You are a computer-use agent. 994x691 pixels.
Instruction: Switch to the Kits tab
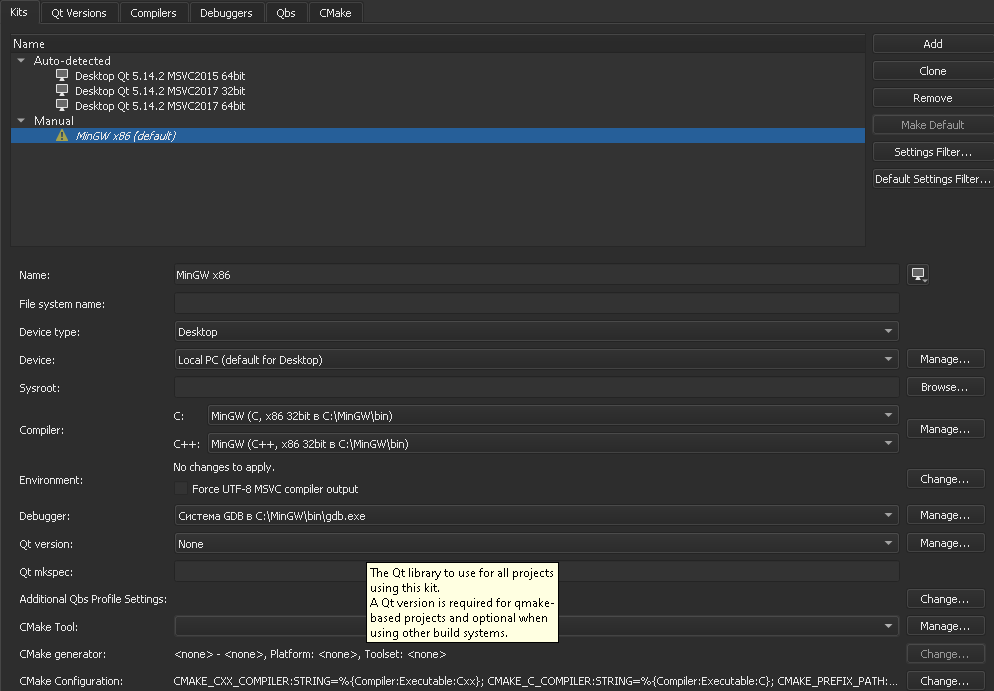coord(19,12)
